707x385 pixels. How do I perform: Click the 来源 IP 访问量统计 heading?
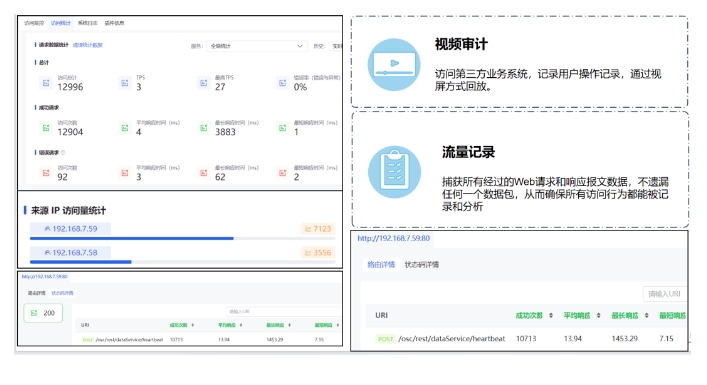[x=68, y=211]
